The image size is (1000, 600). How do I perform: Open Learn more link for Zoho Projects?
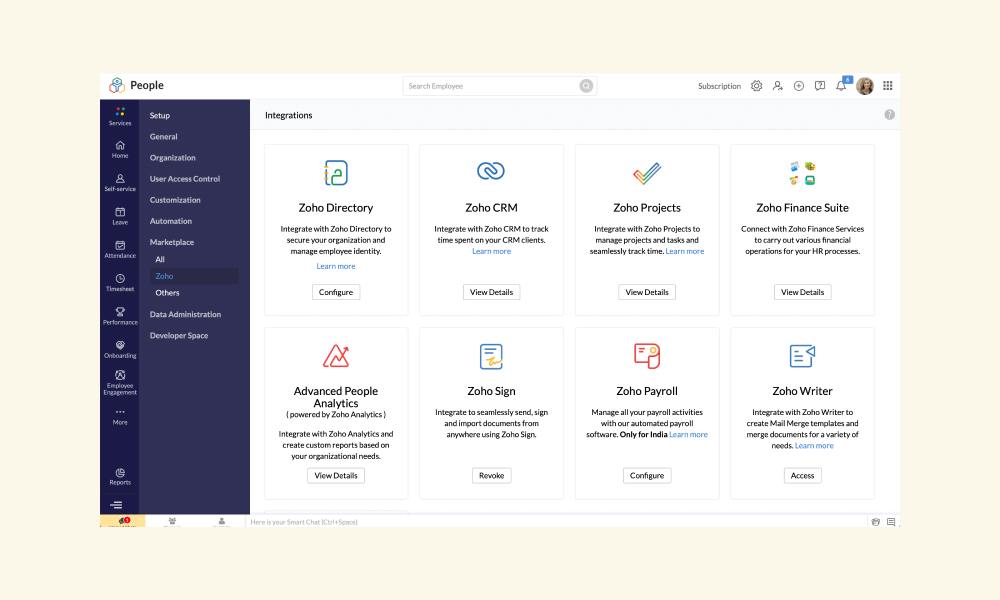click(x=685, y=251)
